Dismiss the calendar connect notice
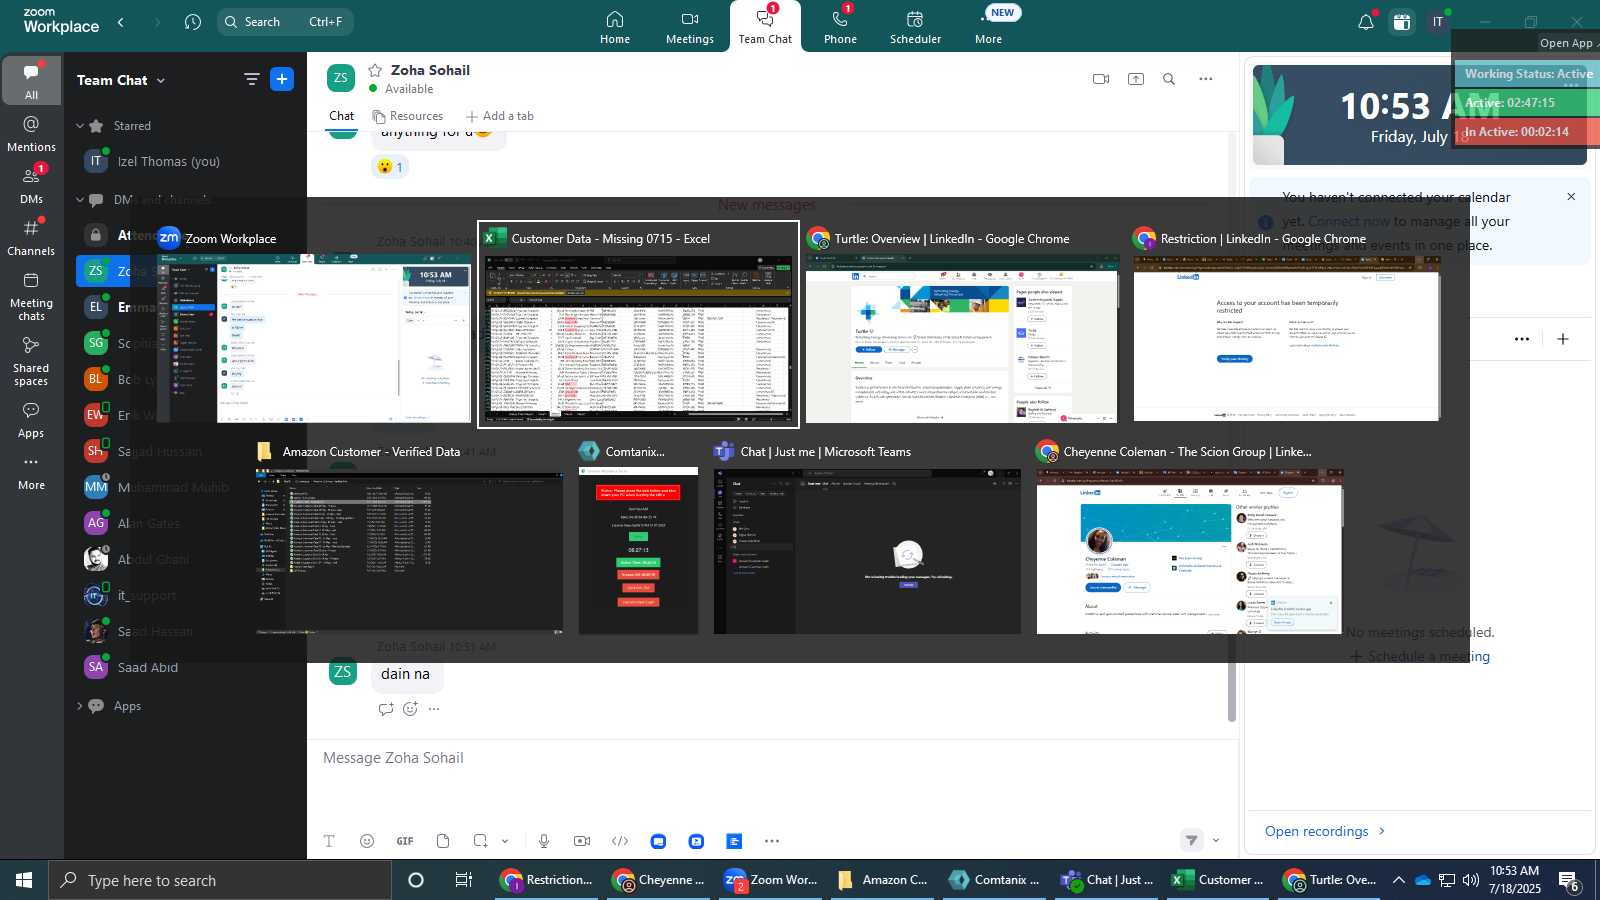The height and width of the screenshot is (900, 1600). point(1571,196)
